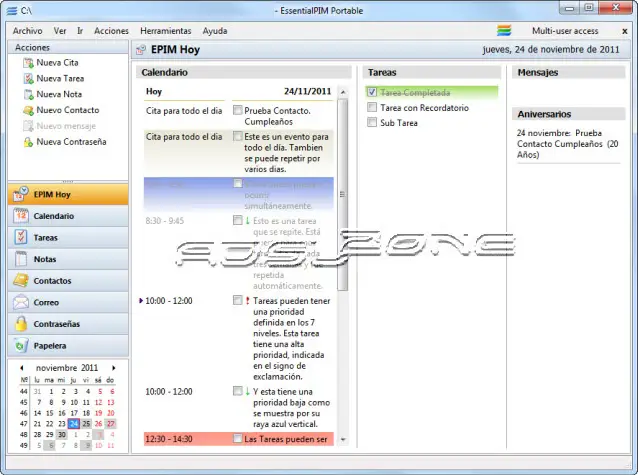Viewport: 638px width, 475px height.
Task: Click the Mensajes section header
Action: coord(568,72)
